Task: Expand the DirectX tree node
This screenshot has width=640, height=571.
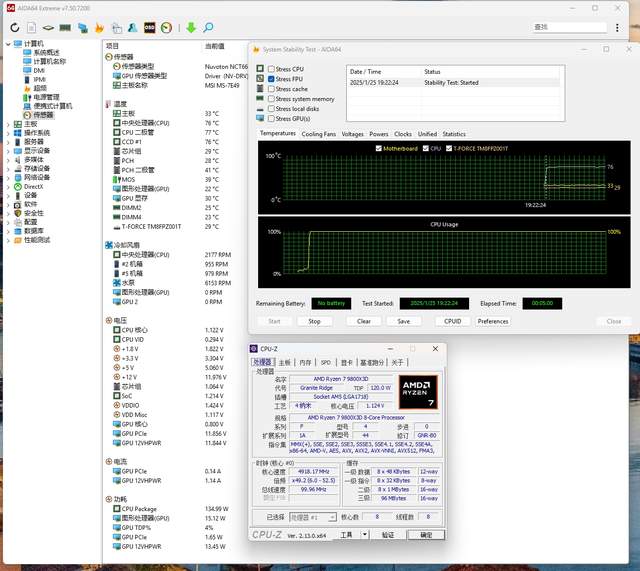Action: [x=8, y=187]
